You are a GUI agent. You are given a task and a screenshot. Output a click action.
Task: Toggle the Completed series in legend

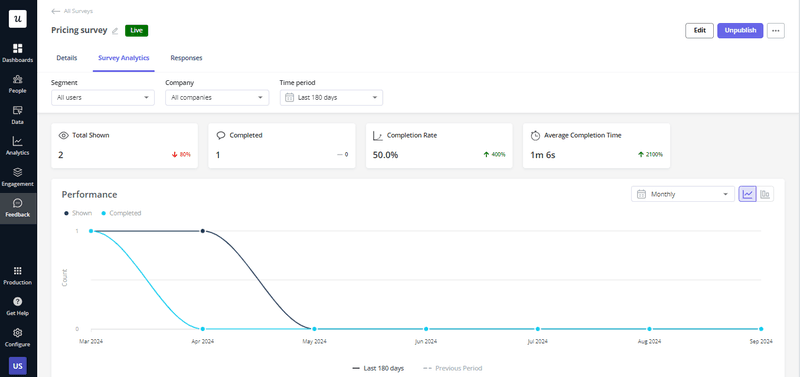pos(121,213)
